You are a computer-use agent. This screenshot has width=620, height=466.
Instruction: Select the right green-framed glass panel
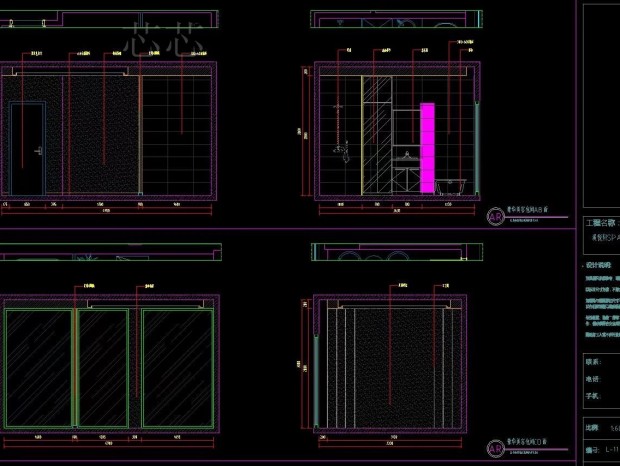click(177, 366)
